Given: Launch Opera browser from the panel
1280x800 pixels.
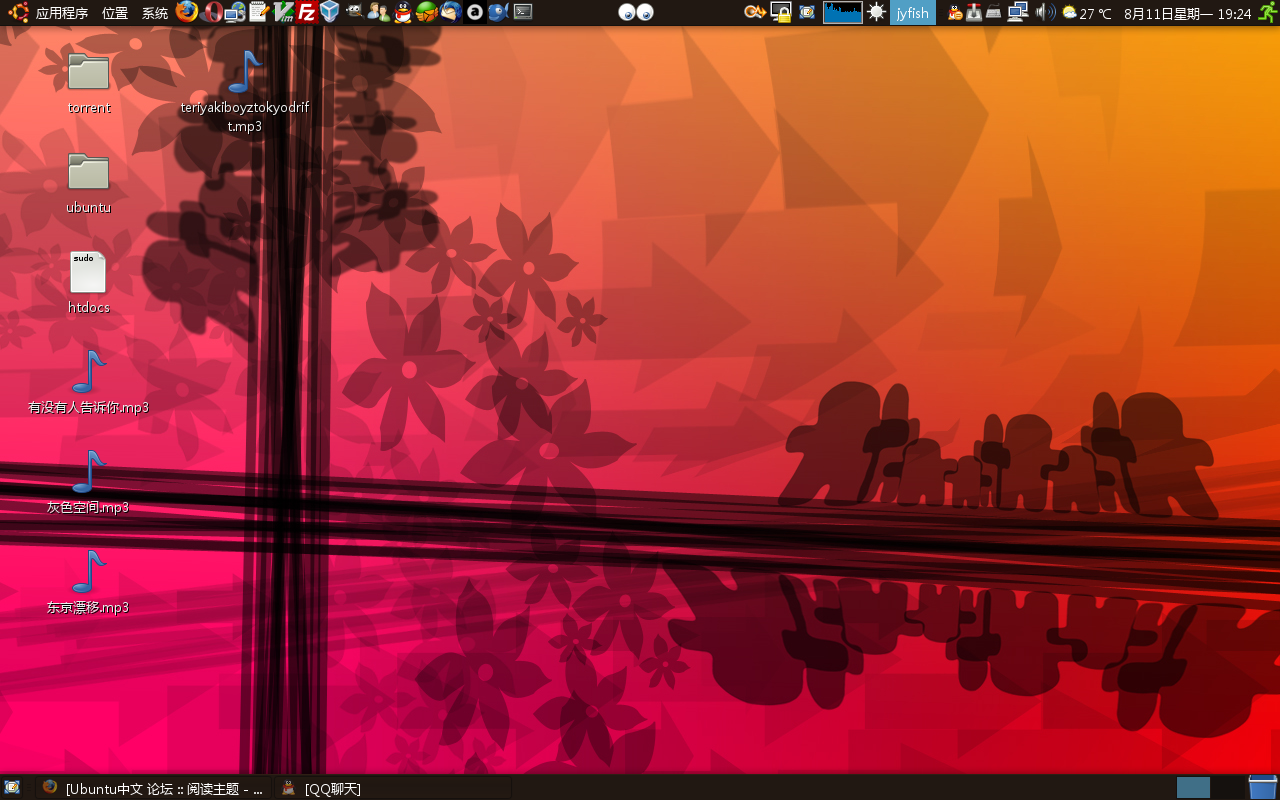Looking at the screenshot, I should [211, 12].
